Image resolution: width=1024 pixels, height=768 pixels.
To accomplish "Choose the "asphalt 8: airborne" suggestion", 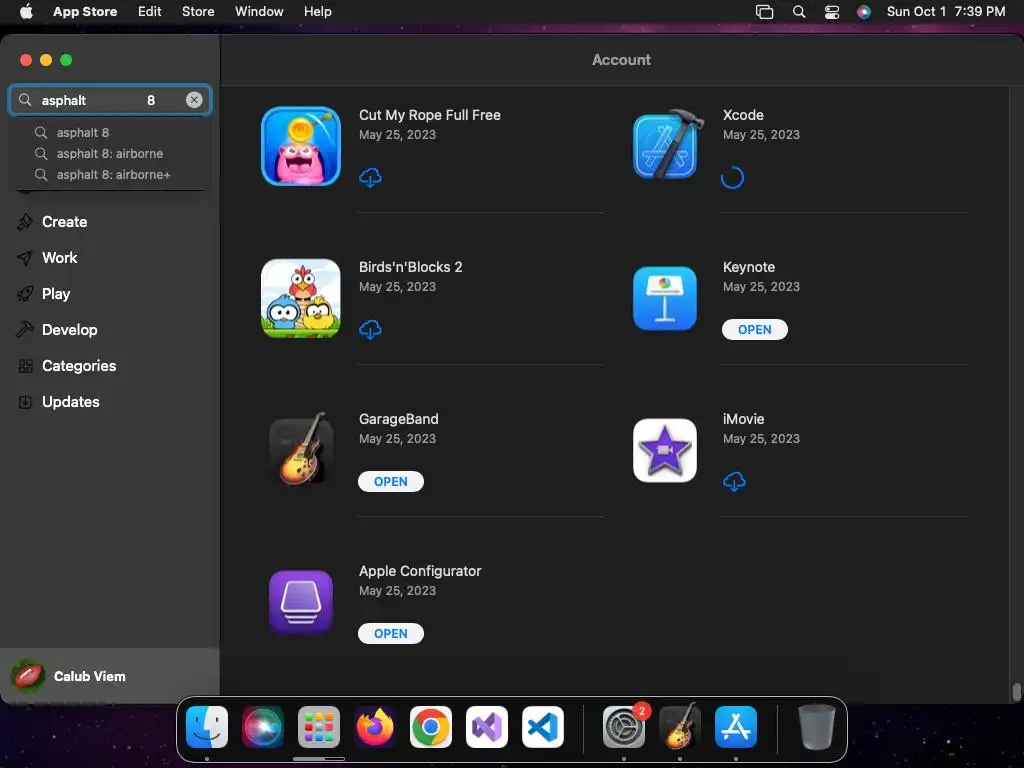I will tap(110, 153).
